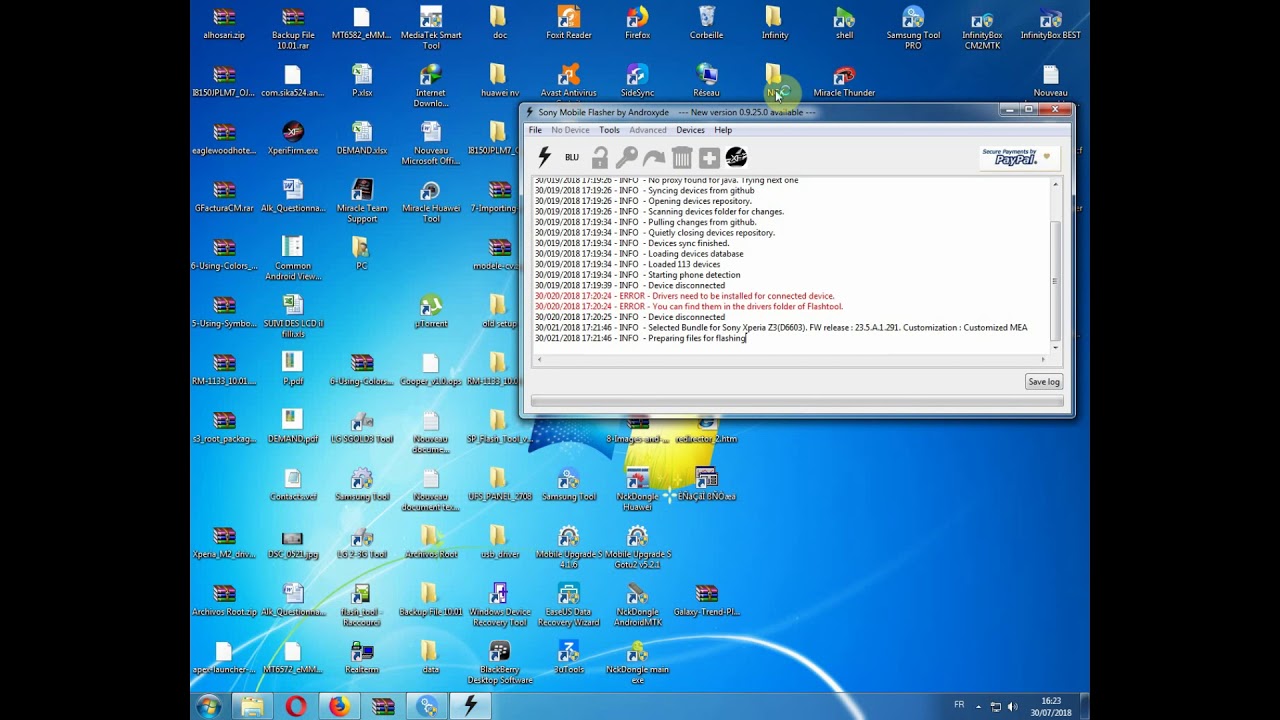Image resolution: width=1280 pixels, height=720 pixels.
Task: Select the Windows Device Recovery Tool icon
Action: coord(499,606)
